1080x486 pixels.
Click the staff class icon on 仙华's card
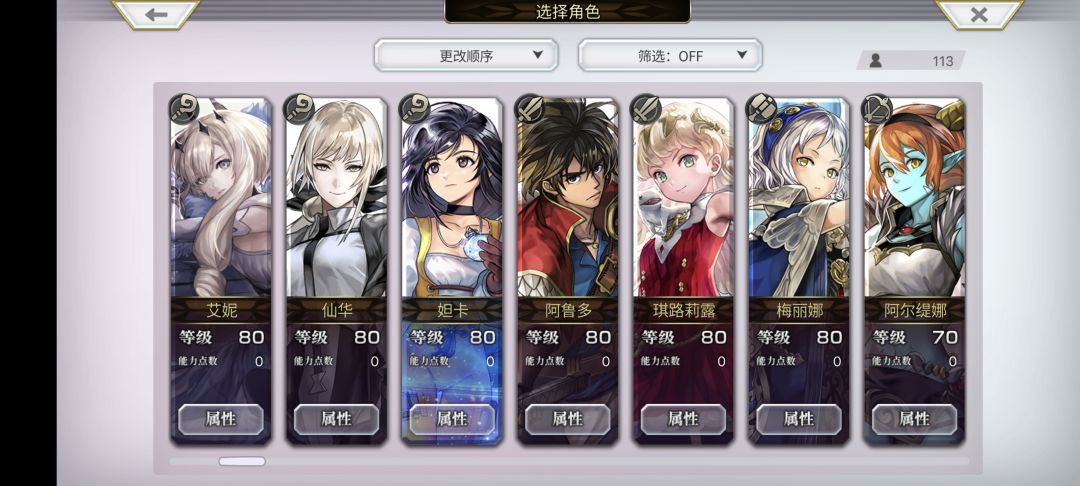pyautogui.click(x=300, y=109)
